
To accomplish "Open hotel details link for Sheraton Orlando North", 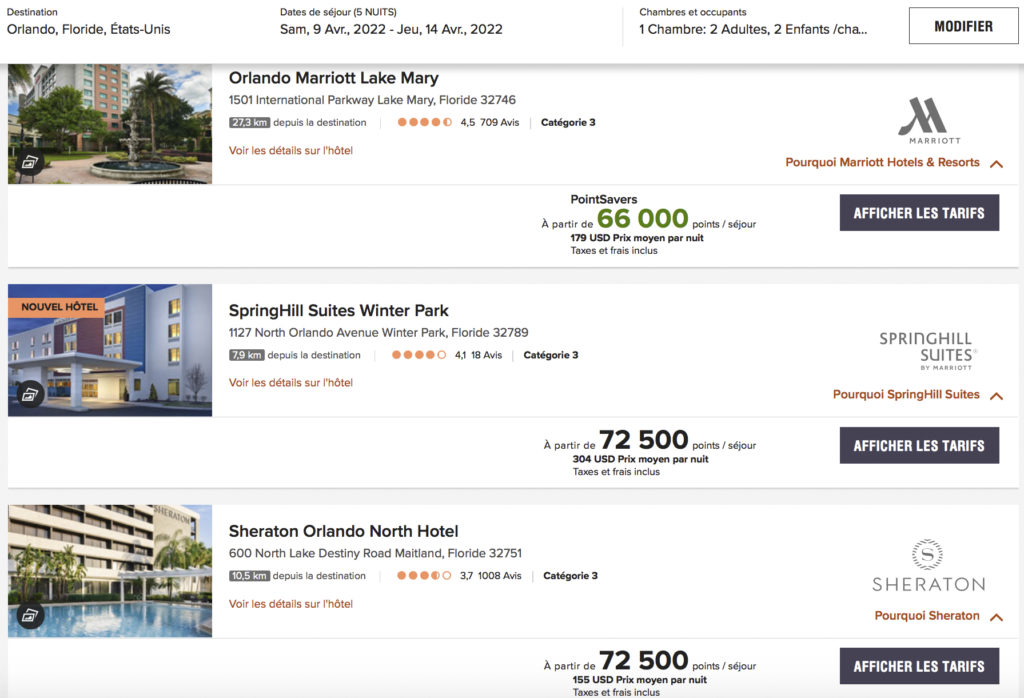I will coord(290,604).
